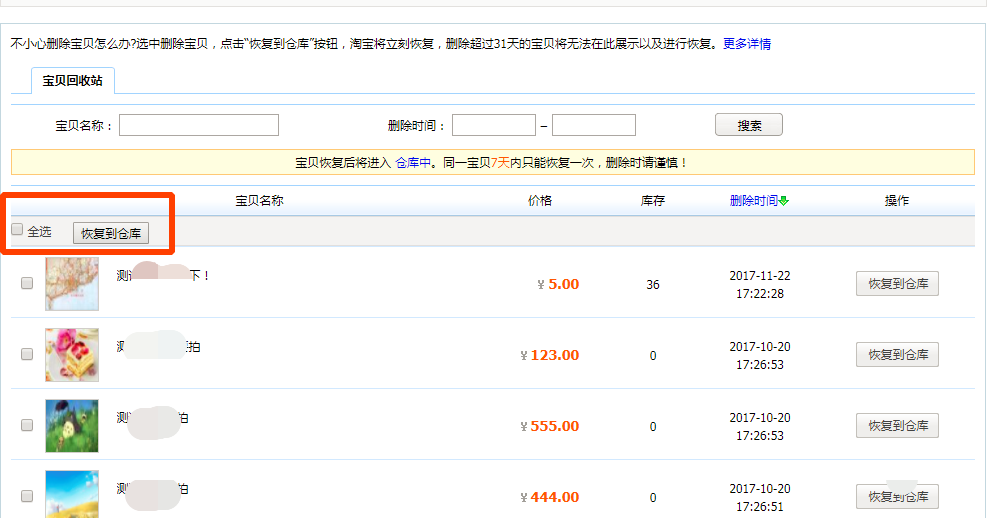The image size is (998, 518).
Task: Select the checkbox for the ¥555.00 item
Action: (x=27, y=425)
